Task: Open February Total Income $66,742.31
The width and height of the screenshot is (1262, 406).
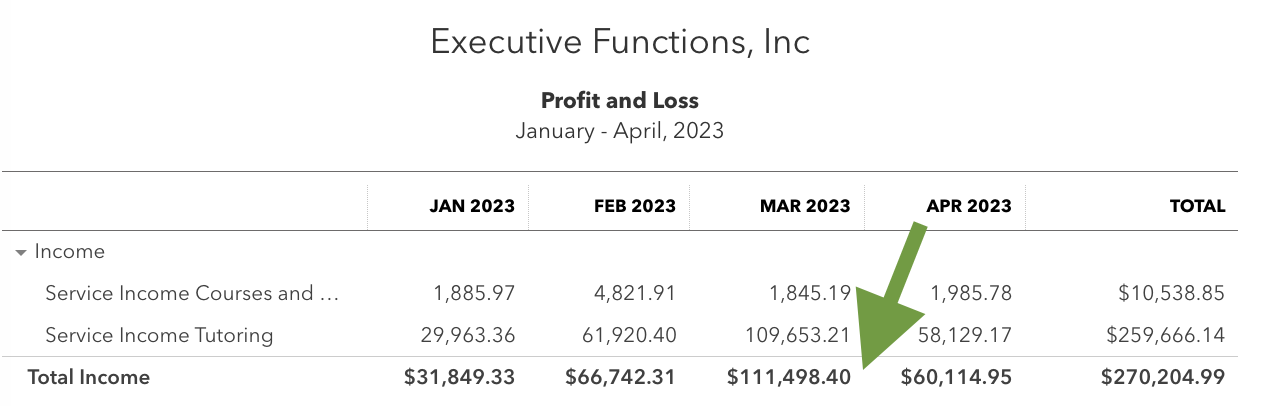Action: coord(620,377)
